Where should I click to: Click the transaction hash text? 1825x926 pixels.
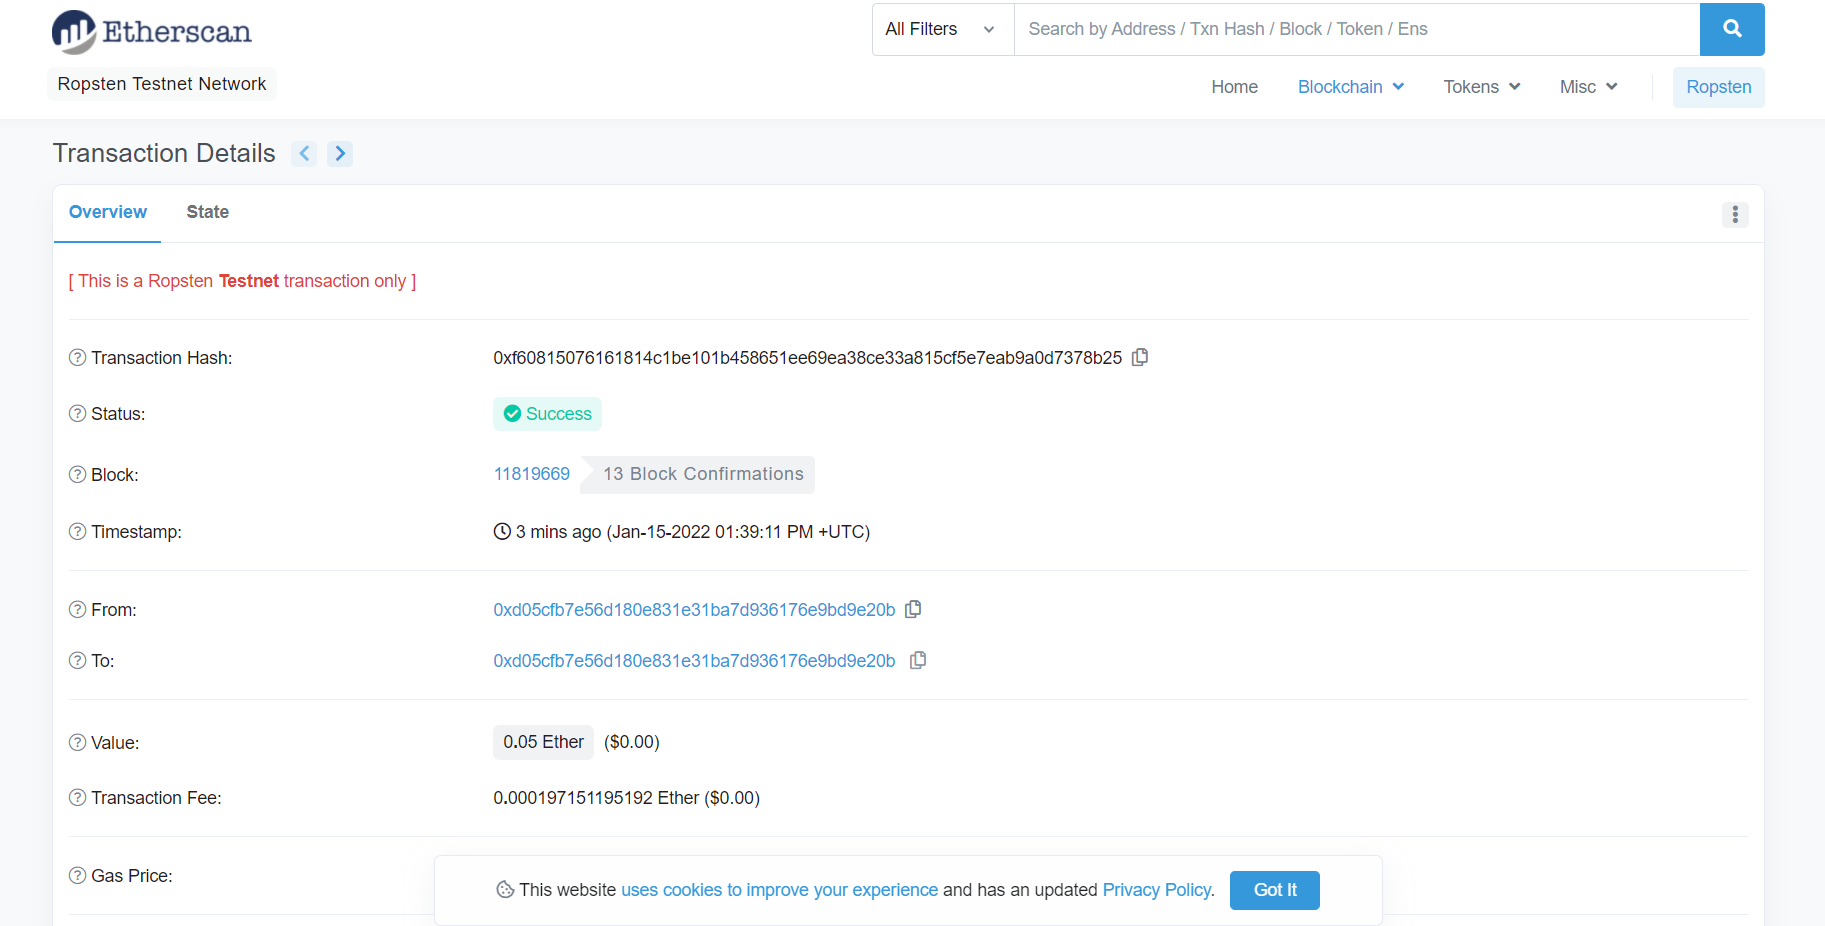point(807,358)
